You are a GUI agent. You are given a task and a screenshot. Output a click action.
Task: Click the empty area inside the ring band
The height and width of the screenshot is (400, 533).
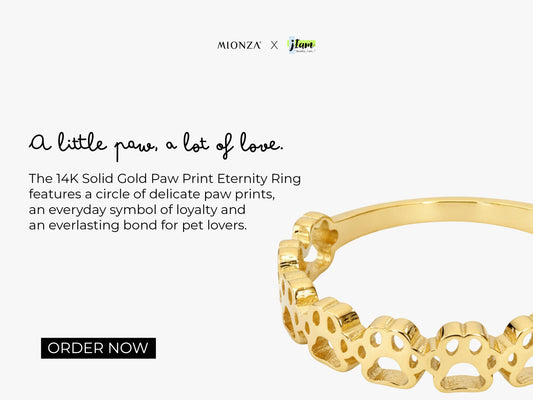point(425,272)
